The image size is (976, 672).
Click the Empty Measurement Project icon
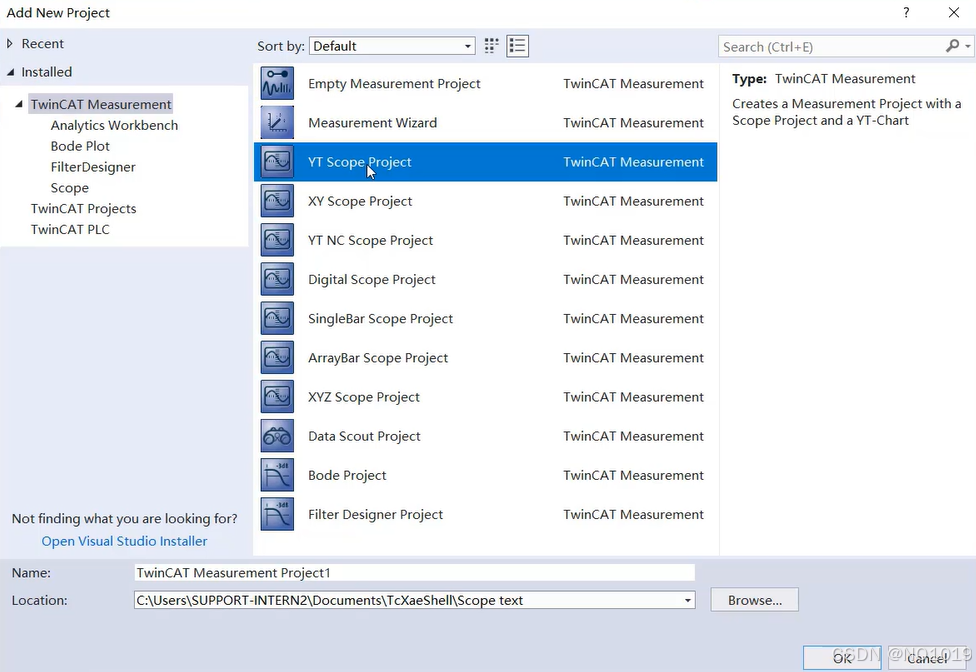[x=277, y=83]
